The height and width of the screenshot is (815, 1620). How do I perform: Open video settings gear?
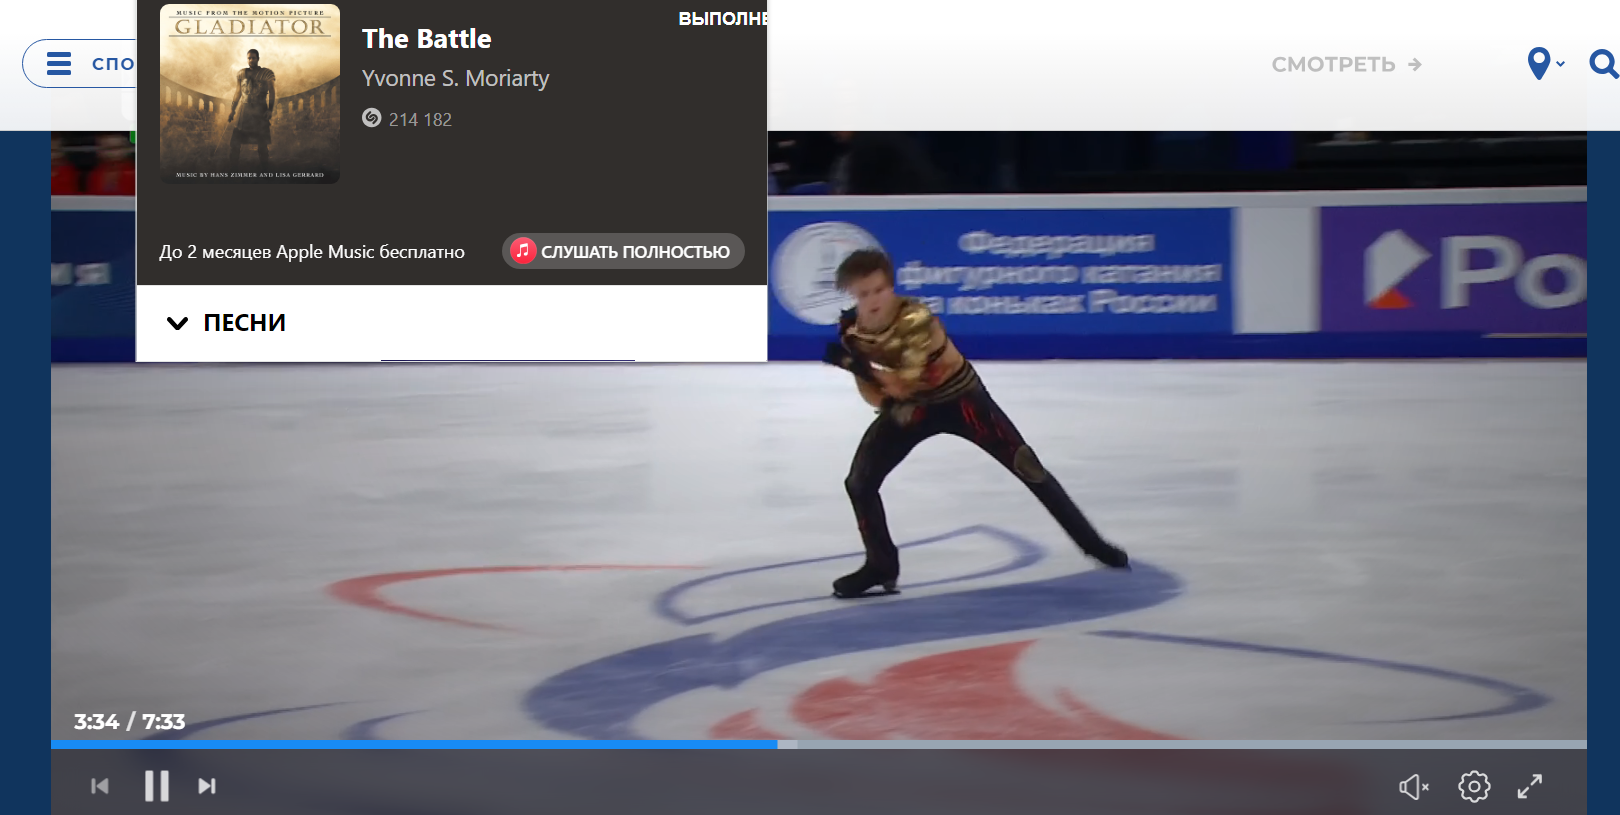(1474, 786)
